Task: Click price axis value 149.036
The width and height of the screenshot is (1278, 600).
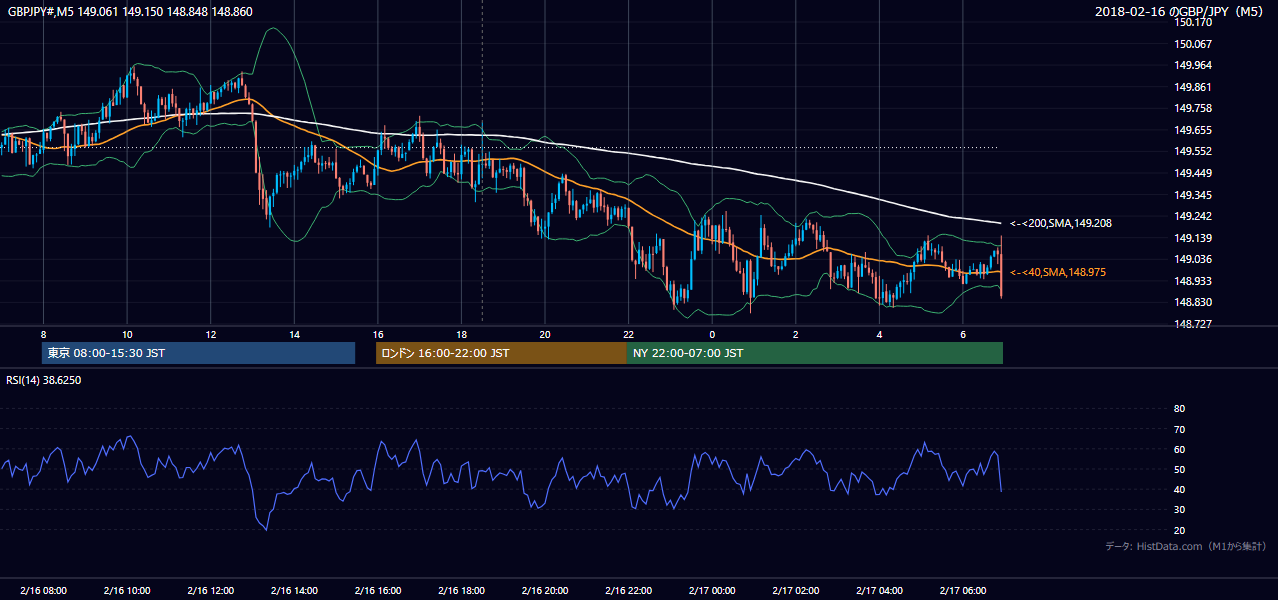Action: (x=1193, y=260)
